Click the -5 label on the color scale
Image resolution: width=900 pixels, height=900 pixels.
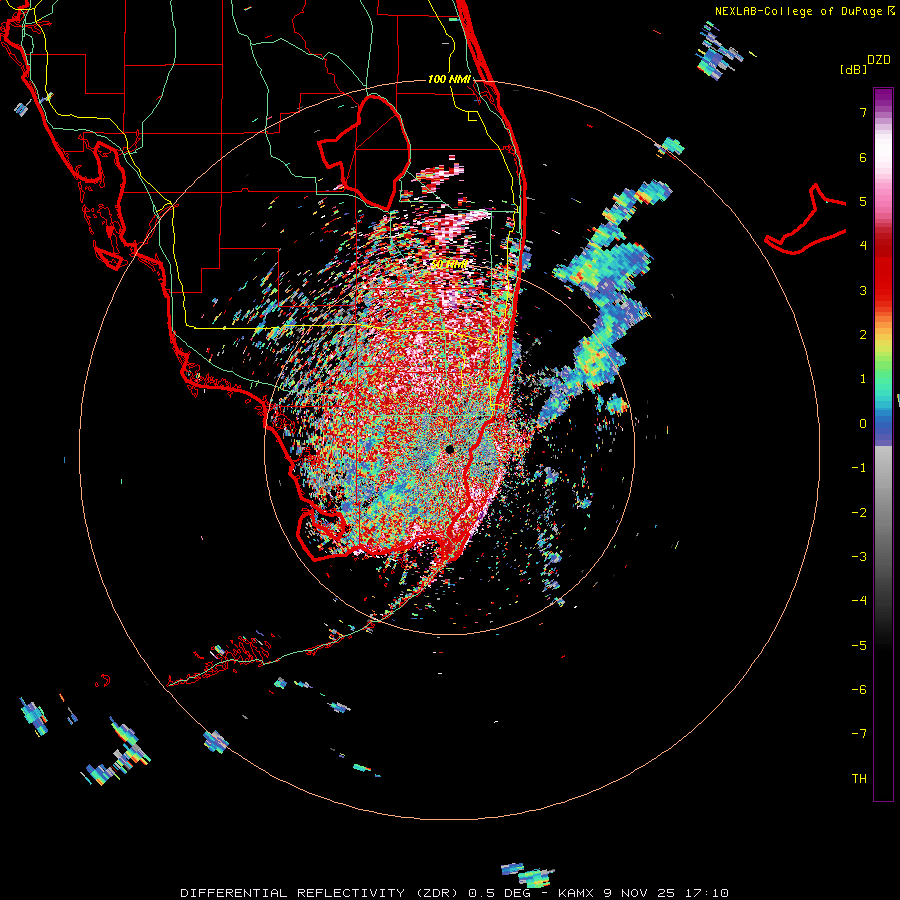[859, 645]
